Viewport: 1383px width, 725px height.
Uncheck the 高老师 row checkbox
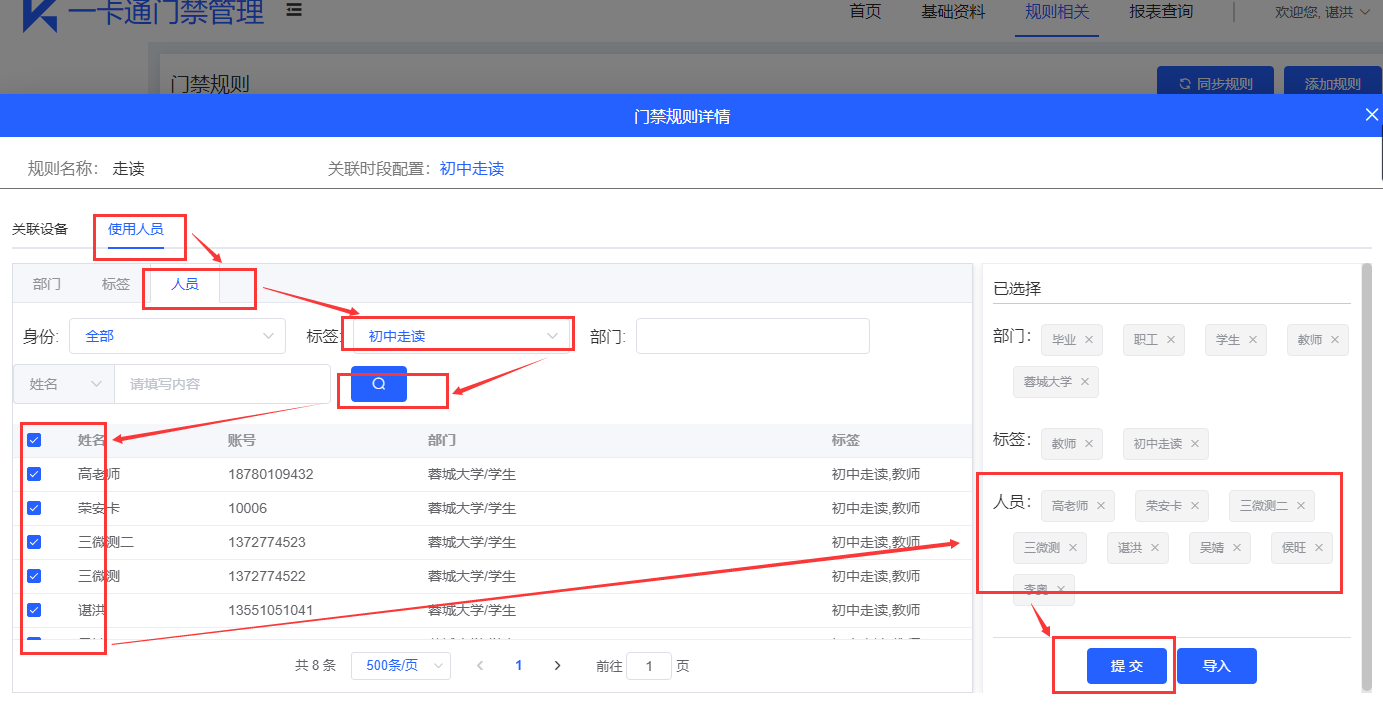coord(34,474)
